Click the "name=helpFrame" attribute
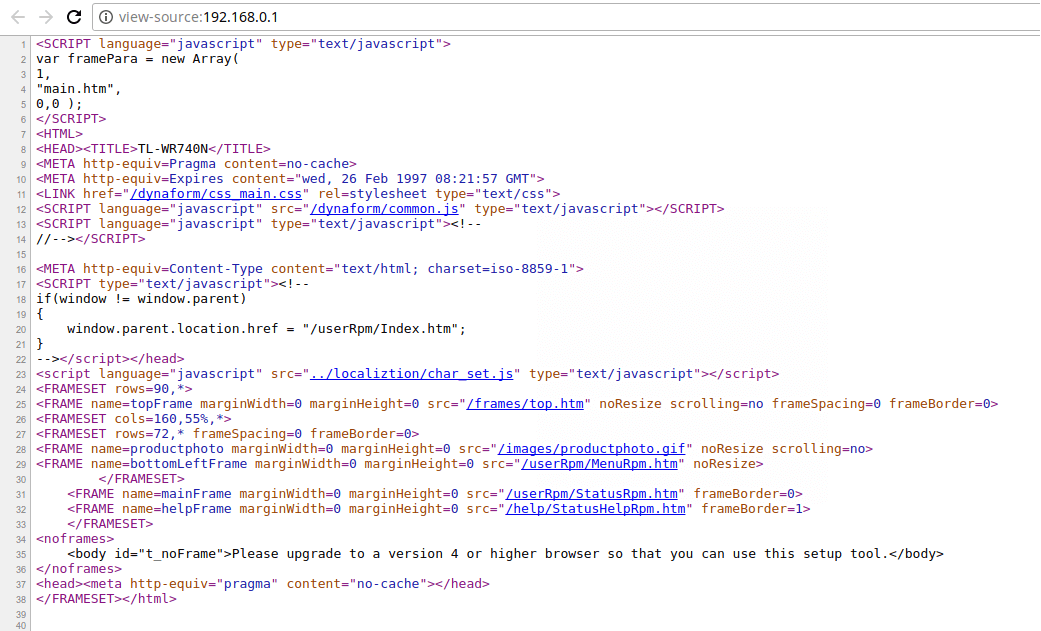 [x=177, y=509]
